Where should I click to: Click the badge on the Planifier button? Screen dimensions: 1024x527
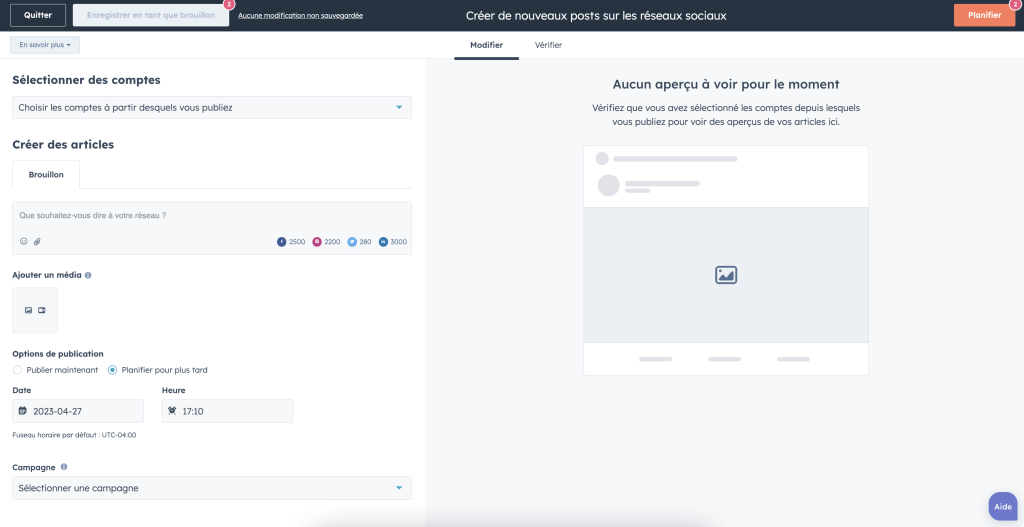(x=1014, y=4)
